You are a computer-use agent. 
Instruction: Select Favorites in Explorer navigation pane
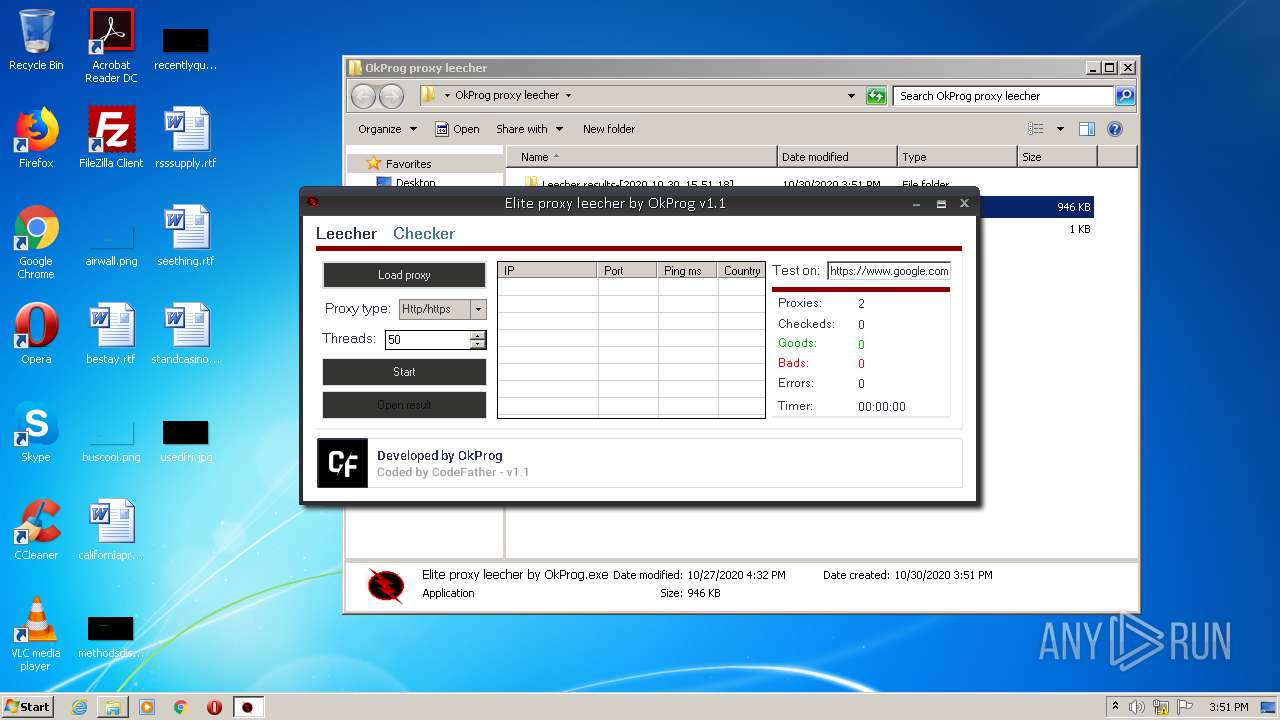coord(408,164)
